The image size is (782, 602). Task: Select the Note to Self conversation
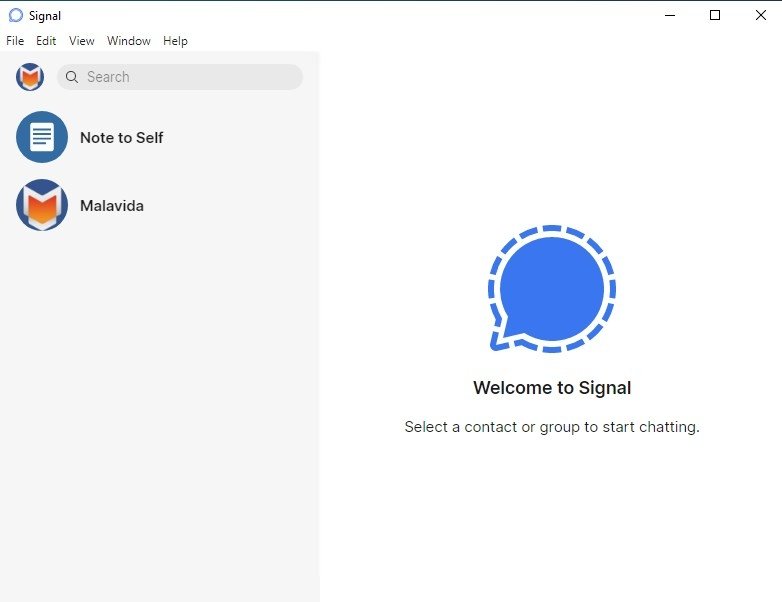(x=160, y=137)
